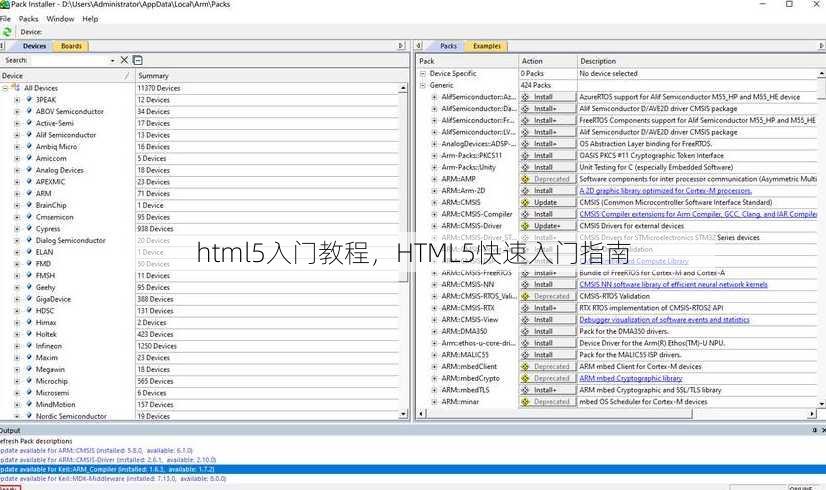Collapse the Device Specific pack group
The height and width of the screenshot is (490, 826).
click(422, 74)
